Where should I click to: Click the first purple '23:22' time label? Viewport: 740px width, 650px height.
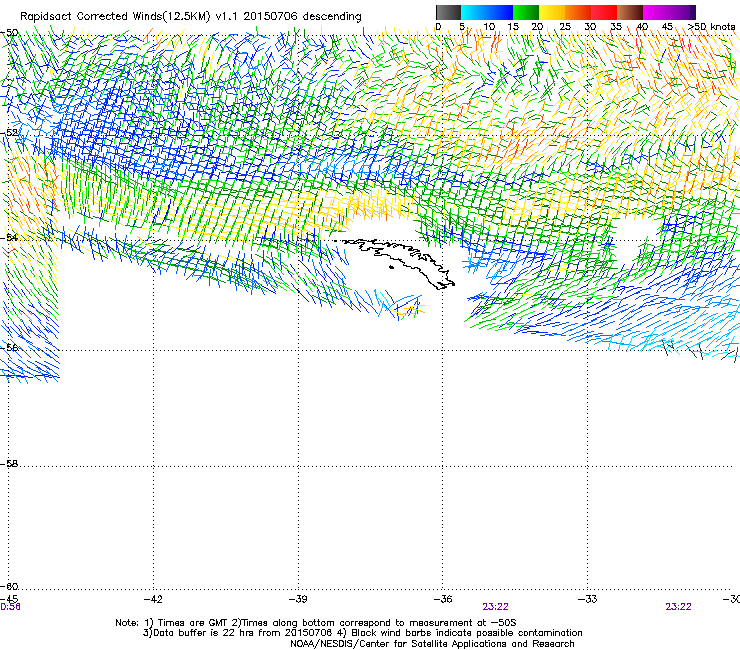click(x=496, y=607)
